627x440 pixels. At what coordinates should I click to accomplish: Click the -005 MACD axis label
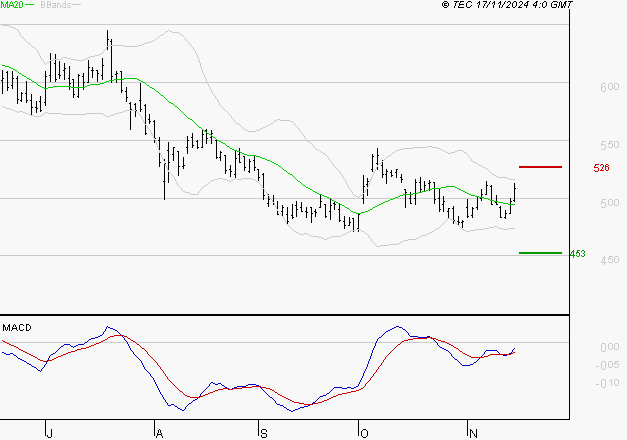tap(607, 365)
